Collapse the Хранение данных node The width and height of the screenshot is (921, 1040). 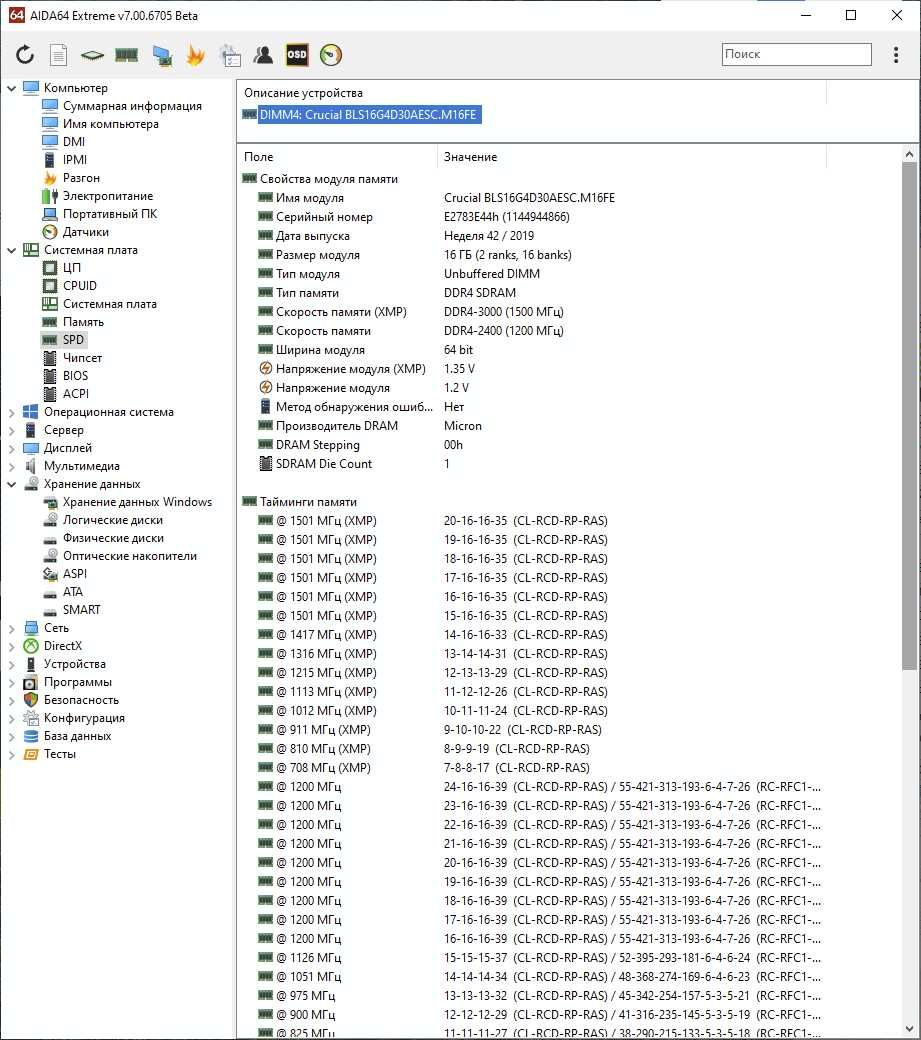[x=11, y=484]
